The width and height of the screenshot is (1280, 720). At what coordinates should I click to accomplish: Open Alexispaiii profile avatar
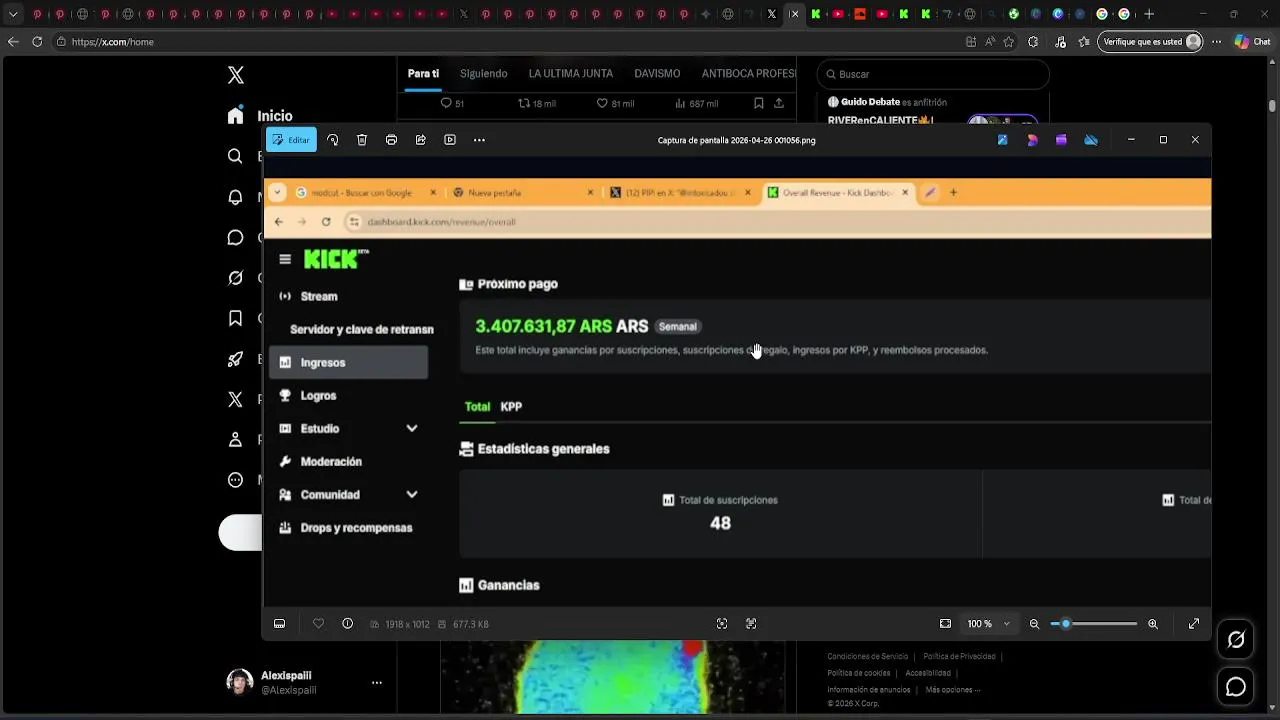(240, 682)
